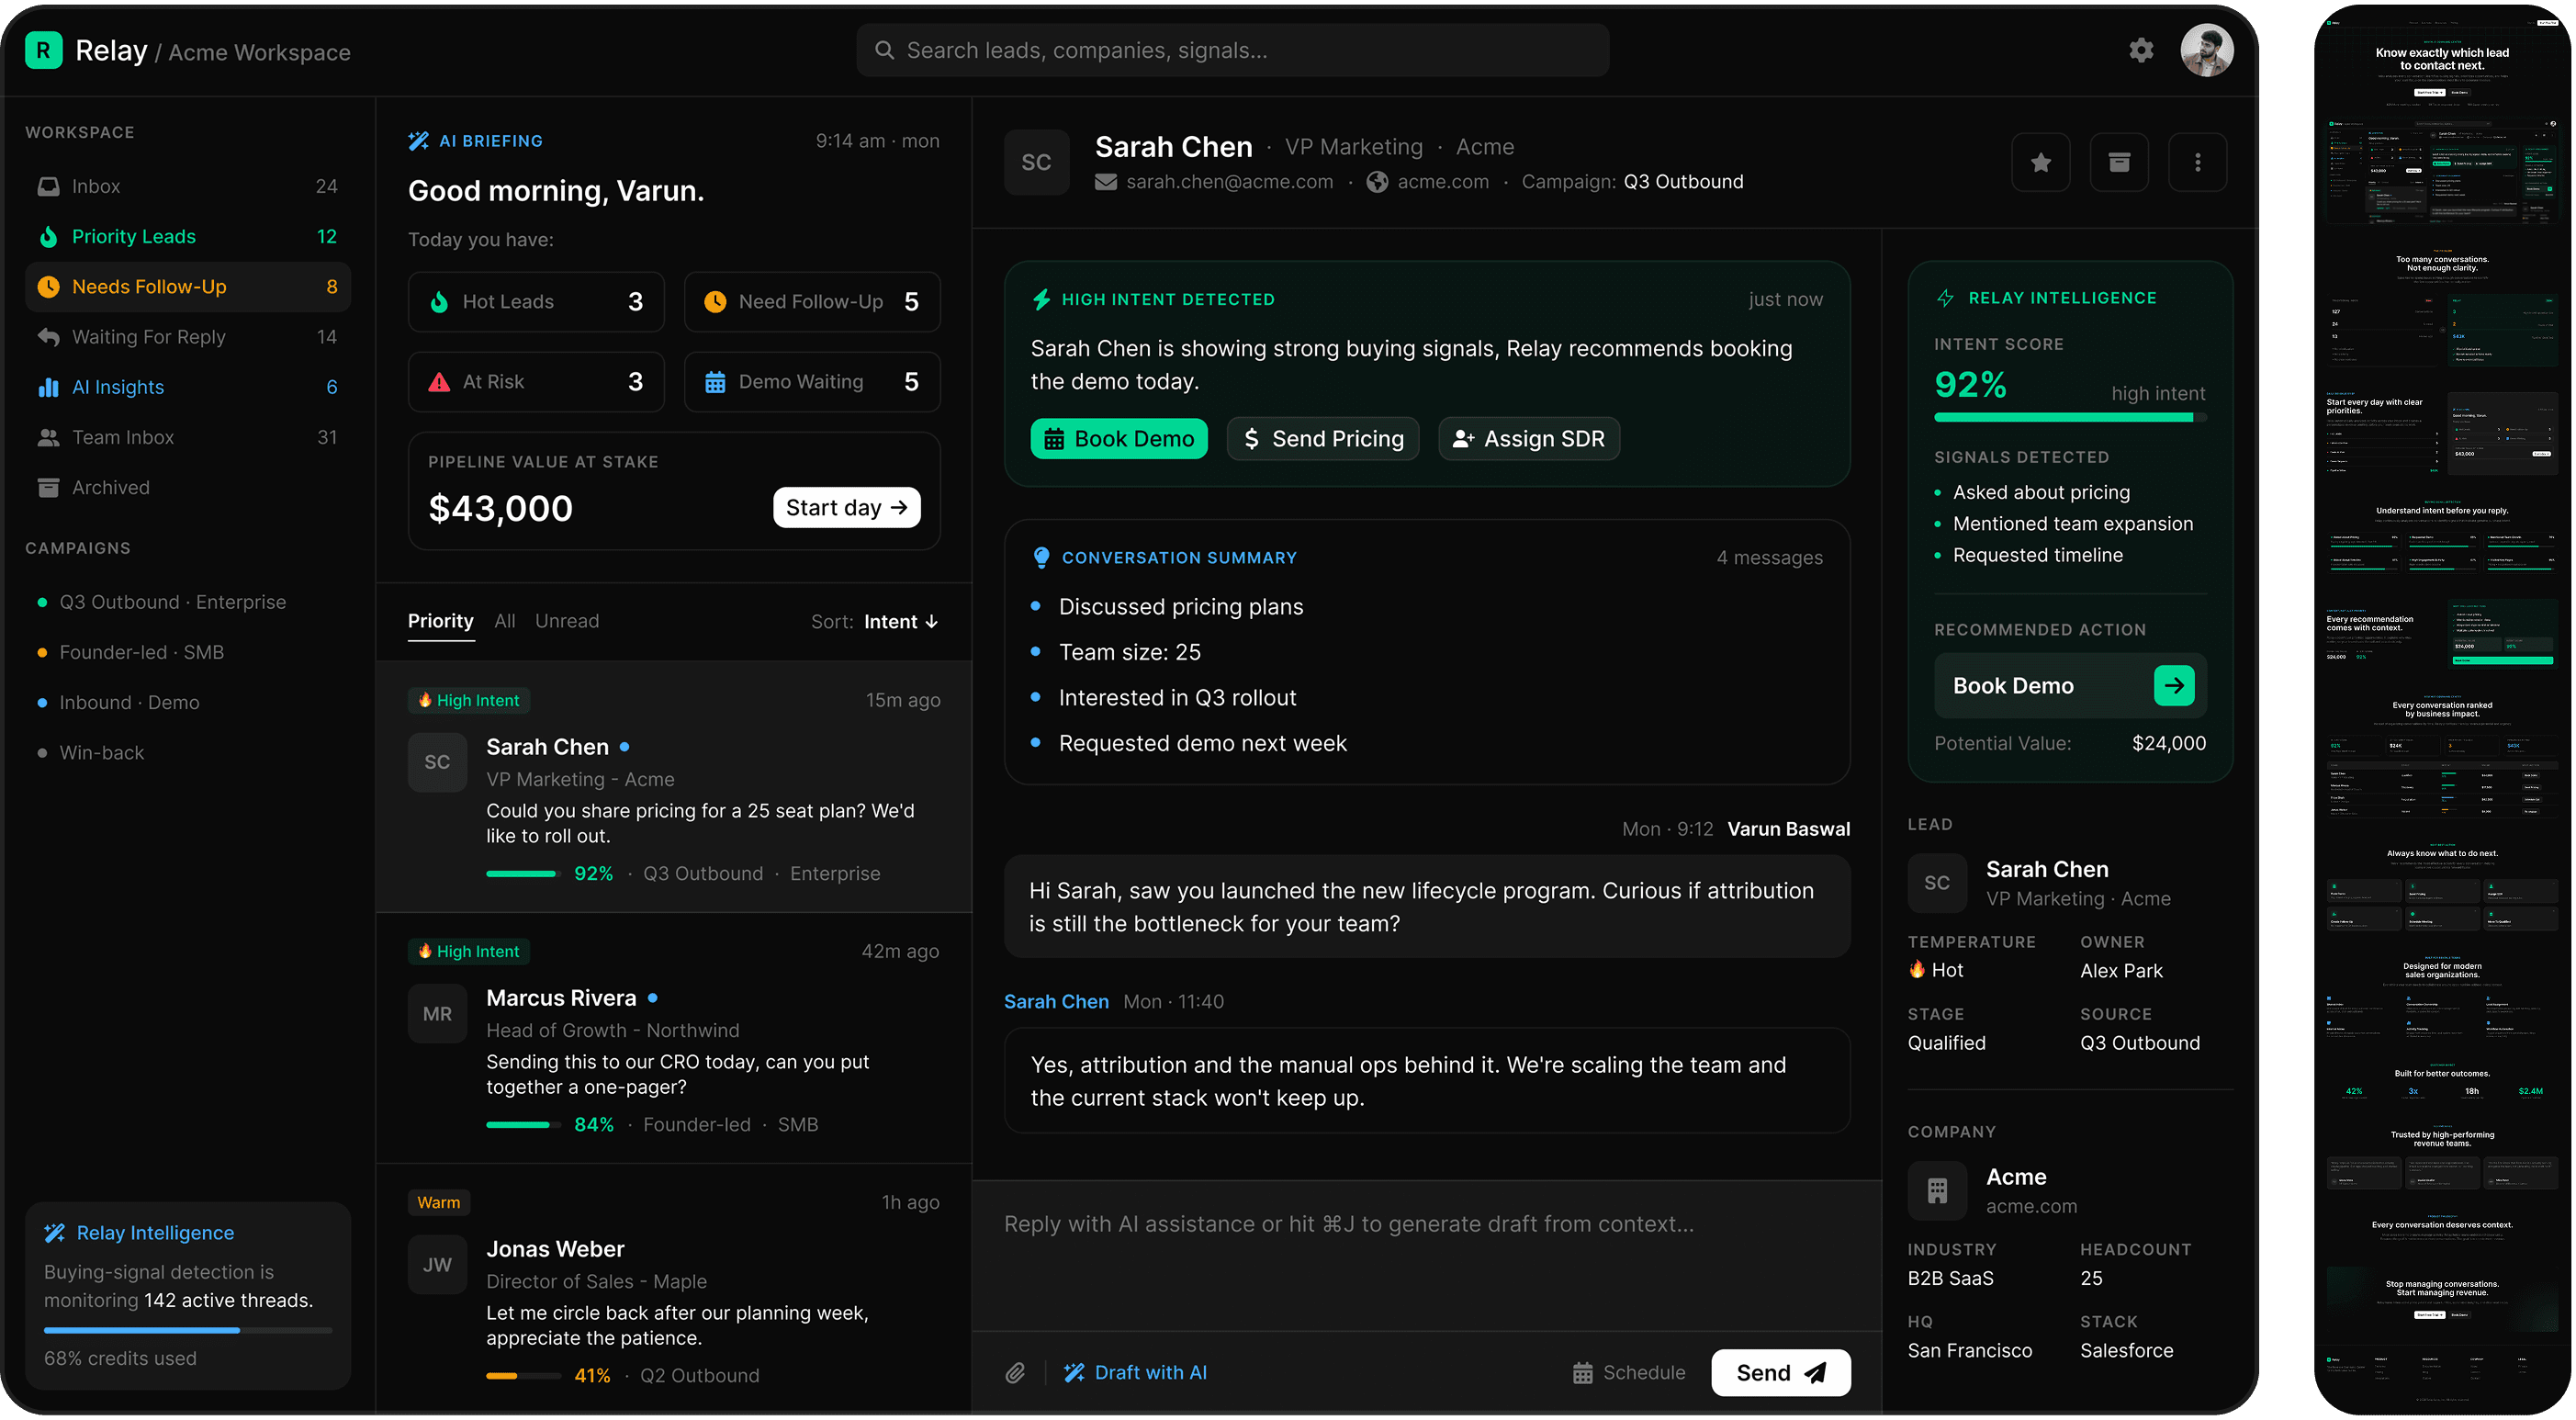
Task: Open Archived in sidebar
Action: 188,488
